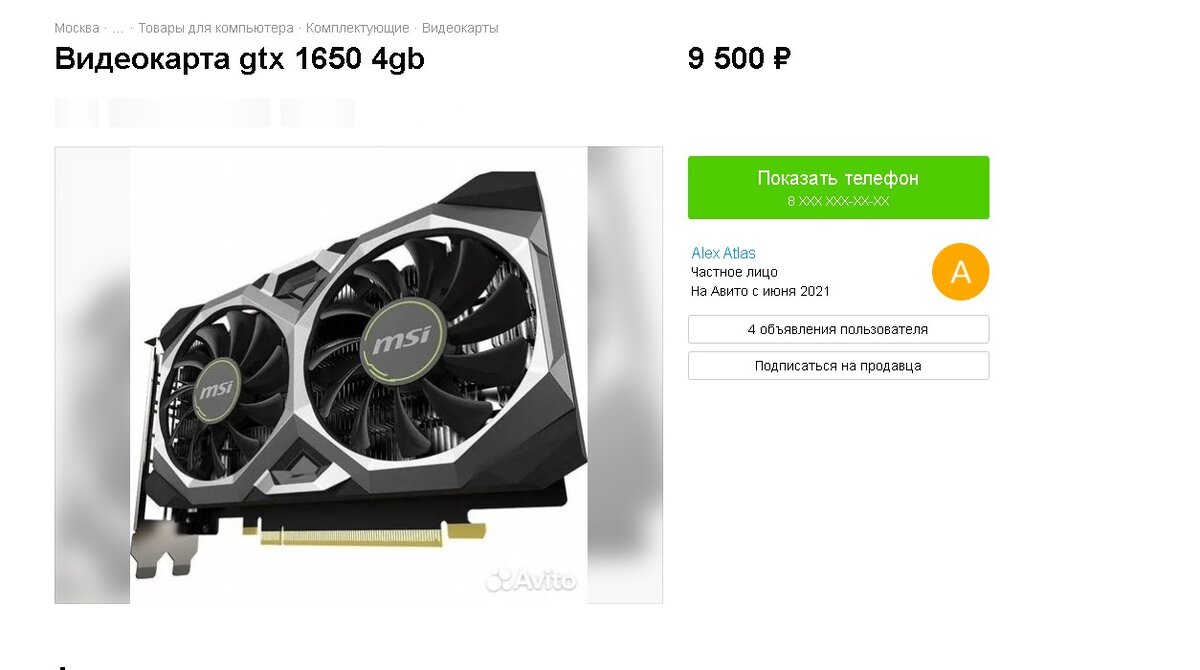This screenshot has height=670, width=1200.
Task: Open the breadcrumb ellipsis item
Action: (118, 28)
